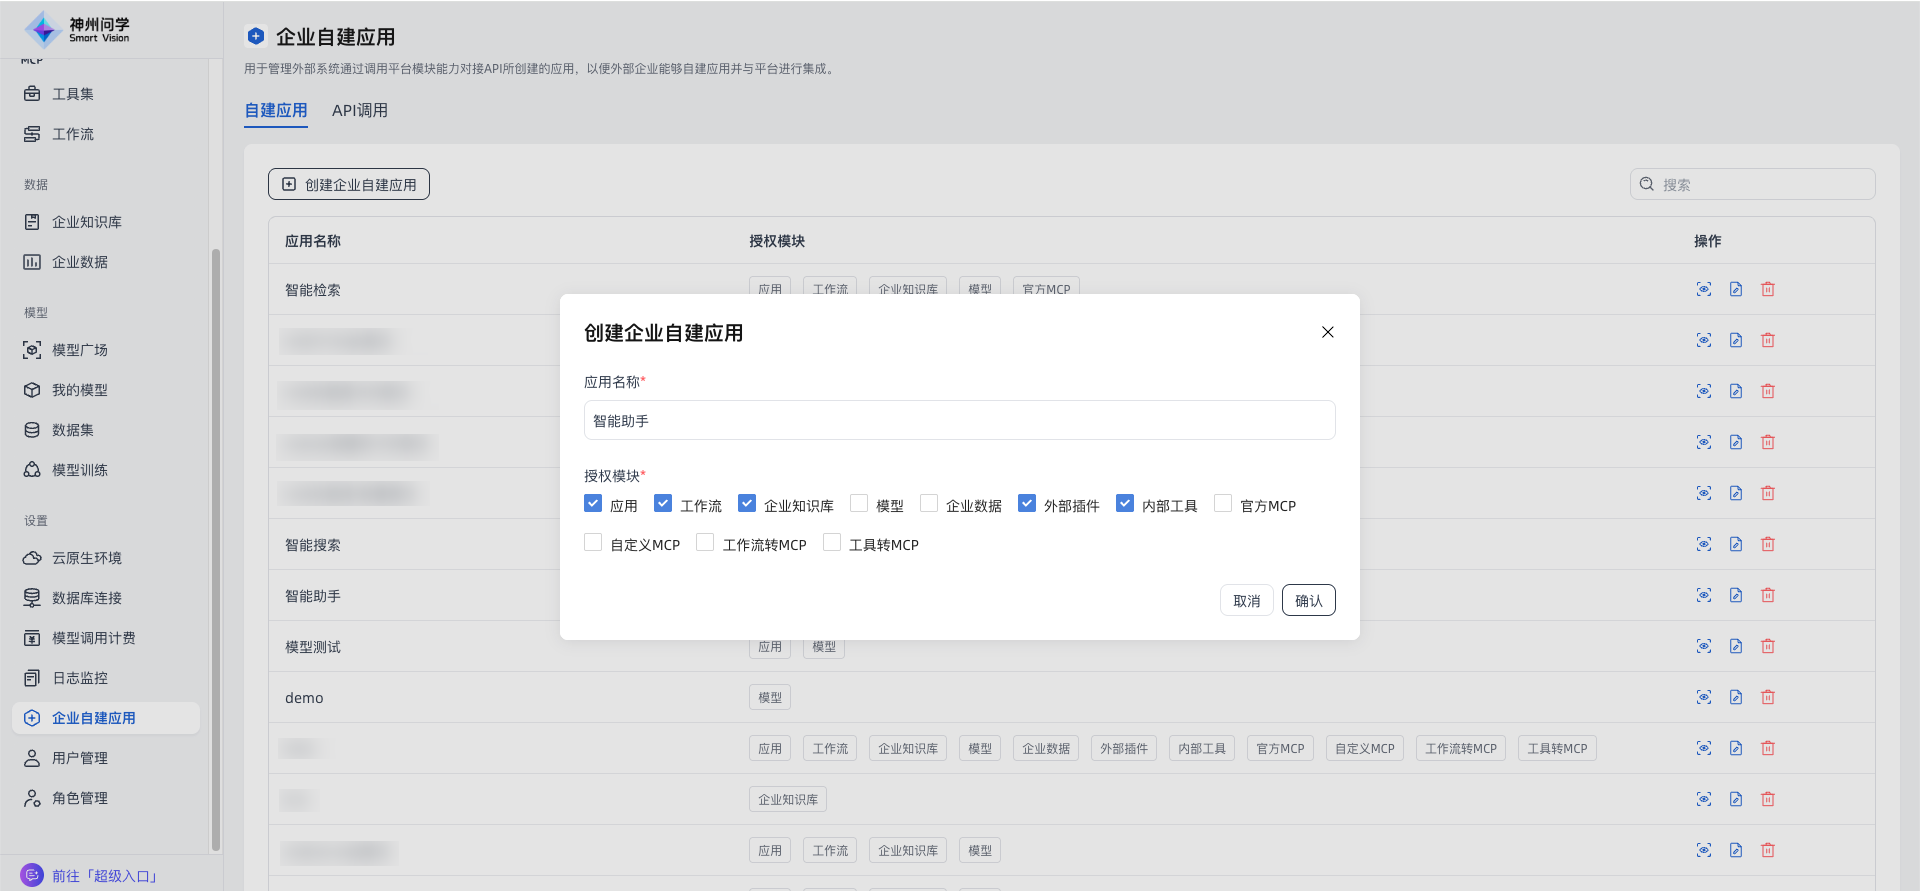The image size is (1920, 891).
Task: Close the 创建企业自建应用 dialog
Action: point(1327,333)
